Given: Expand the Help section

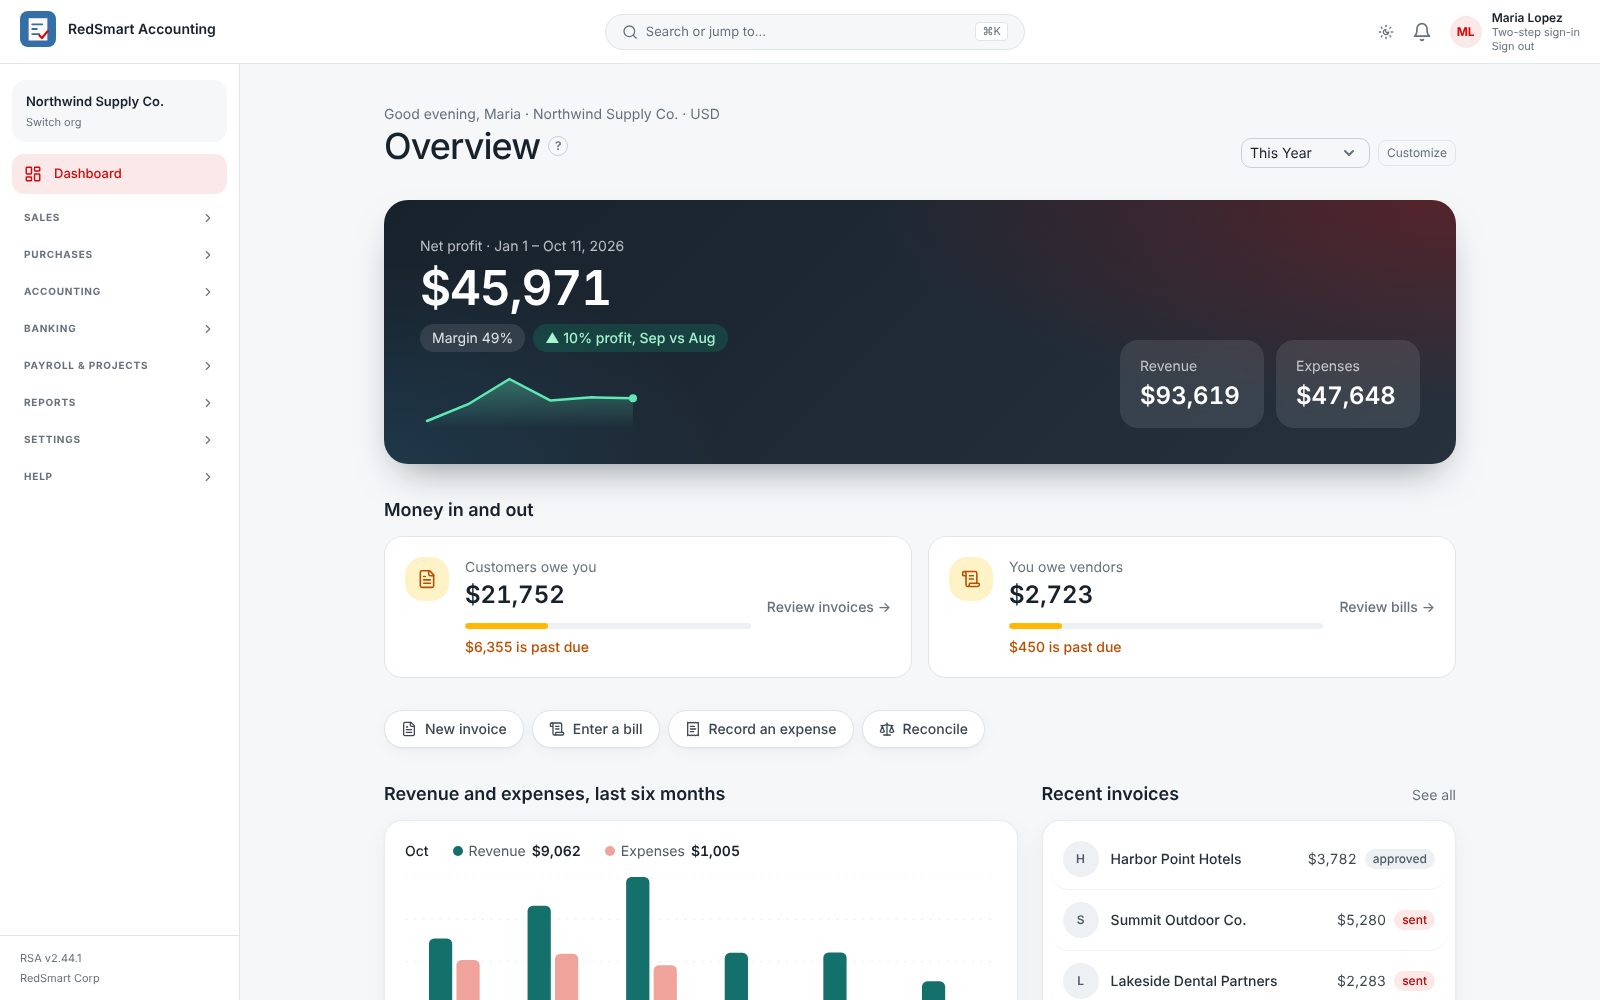Looking at the screenshot, I should coord(119,477).
